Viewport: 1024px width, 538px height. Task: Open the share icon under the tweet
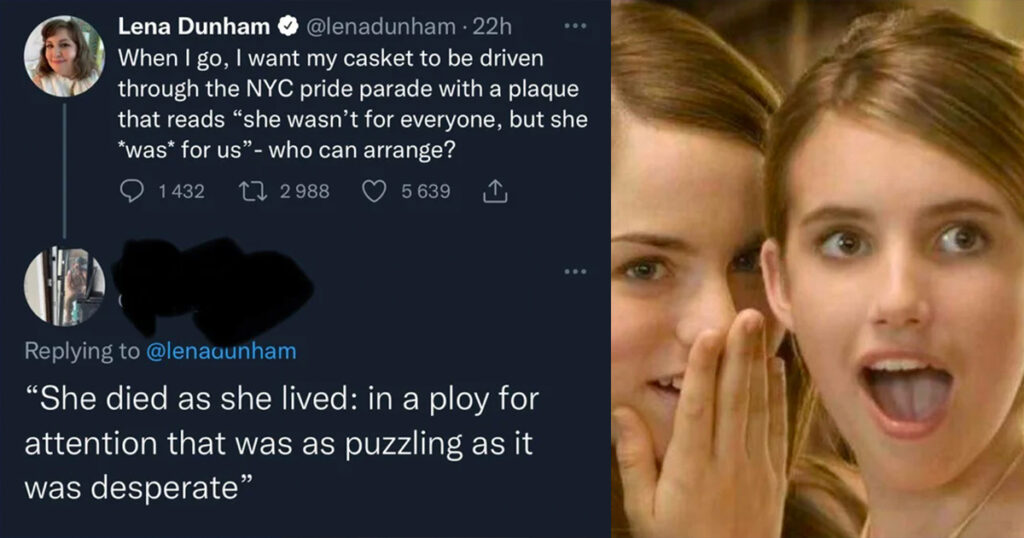(x=495, y=191)
